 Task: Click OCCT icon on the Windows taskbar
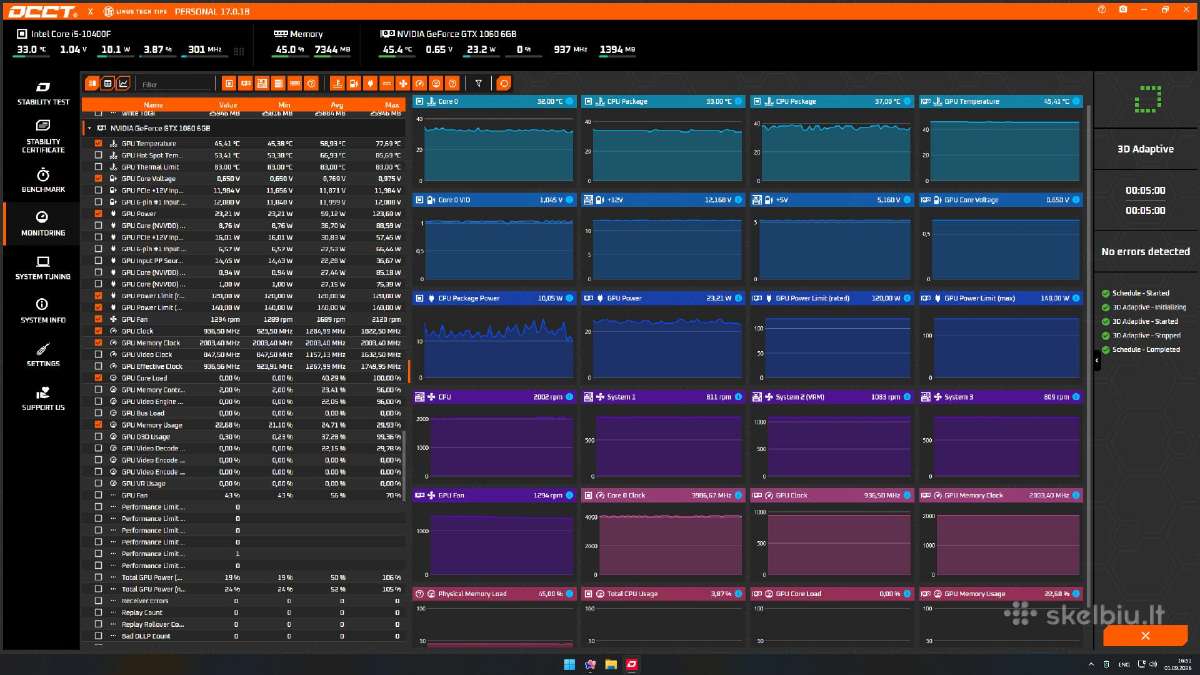tap(632, 664)
